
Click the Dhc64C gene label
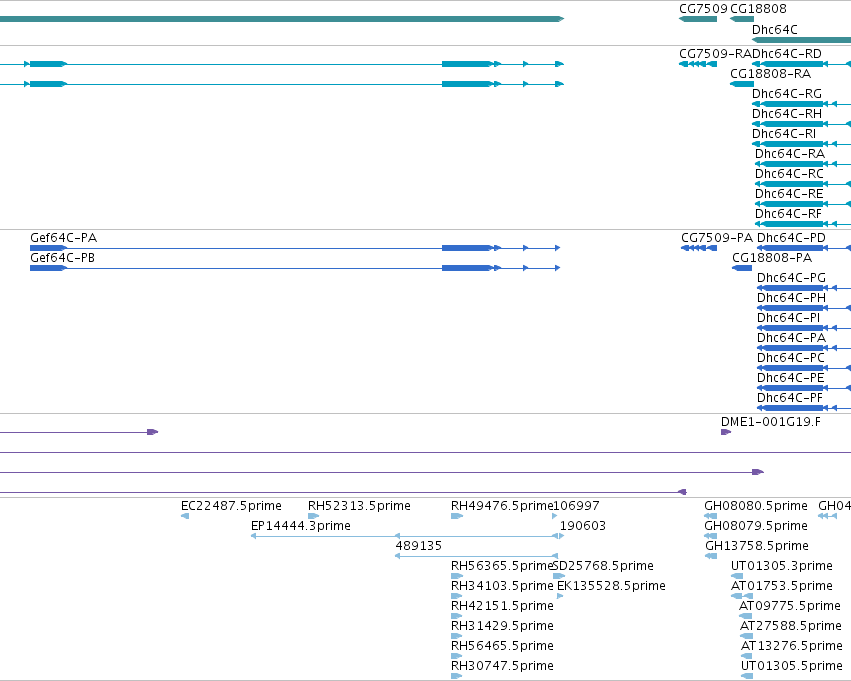click(x=774, y=29)
